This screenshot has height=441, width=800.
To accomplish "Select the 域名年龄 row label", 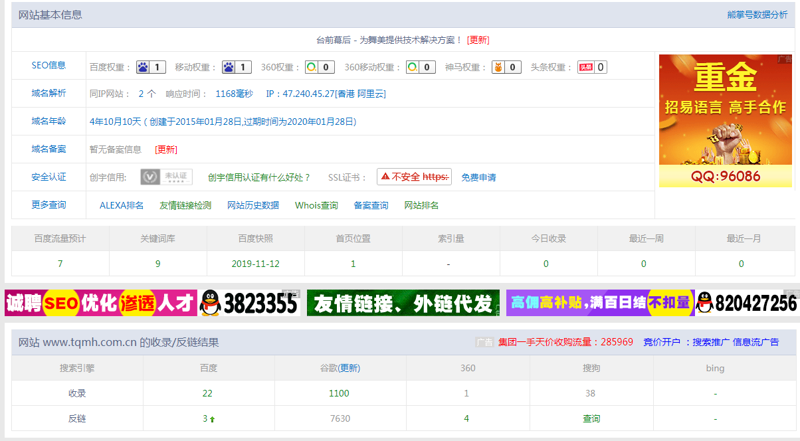I will coord(48,121).
